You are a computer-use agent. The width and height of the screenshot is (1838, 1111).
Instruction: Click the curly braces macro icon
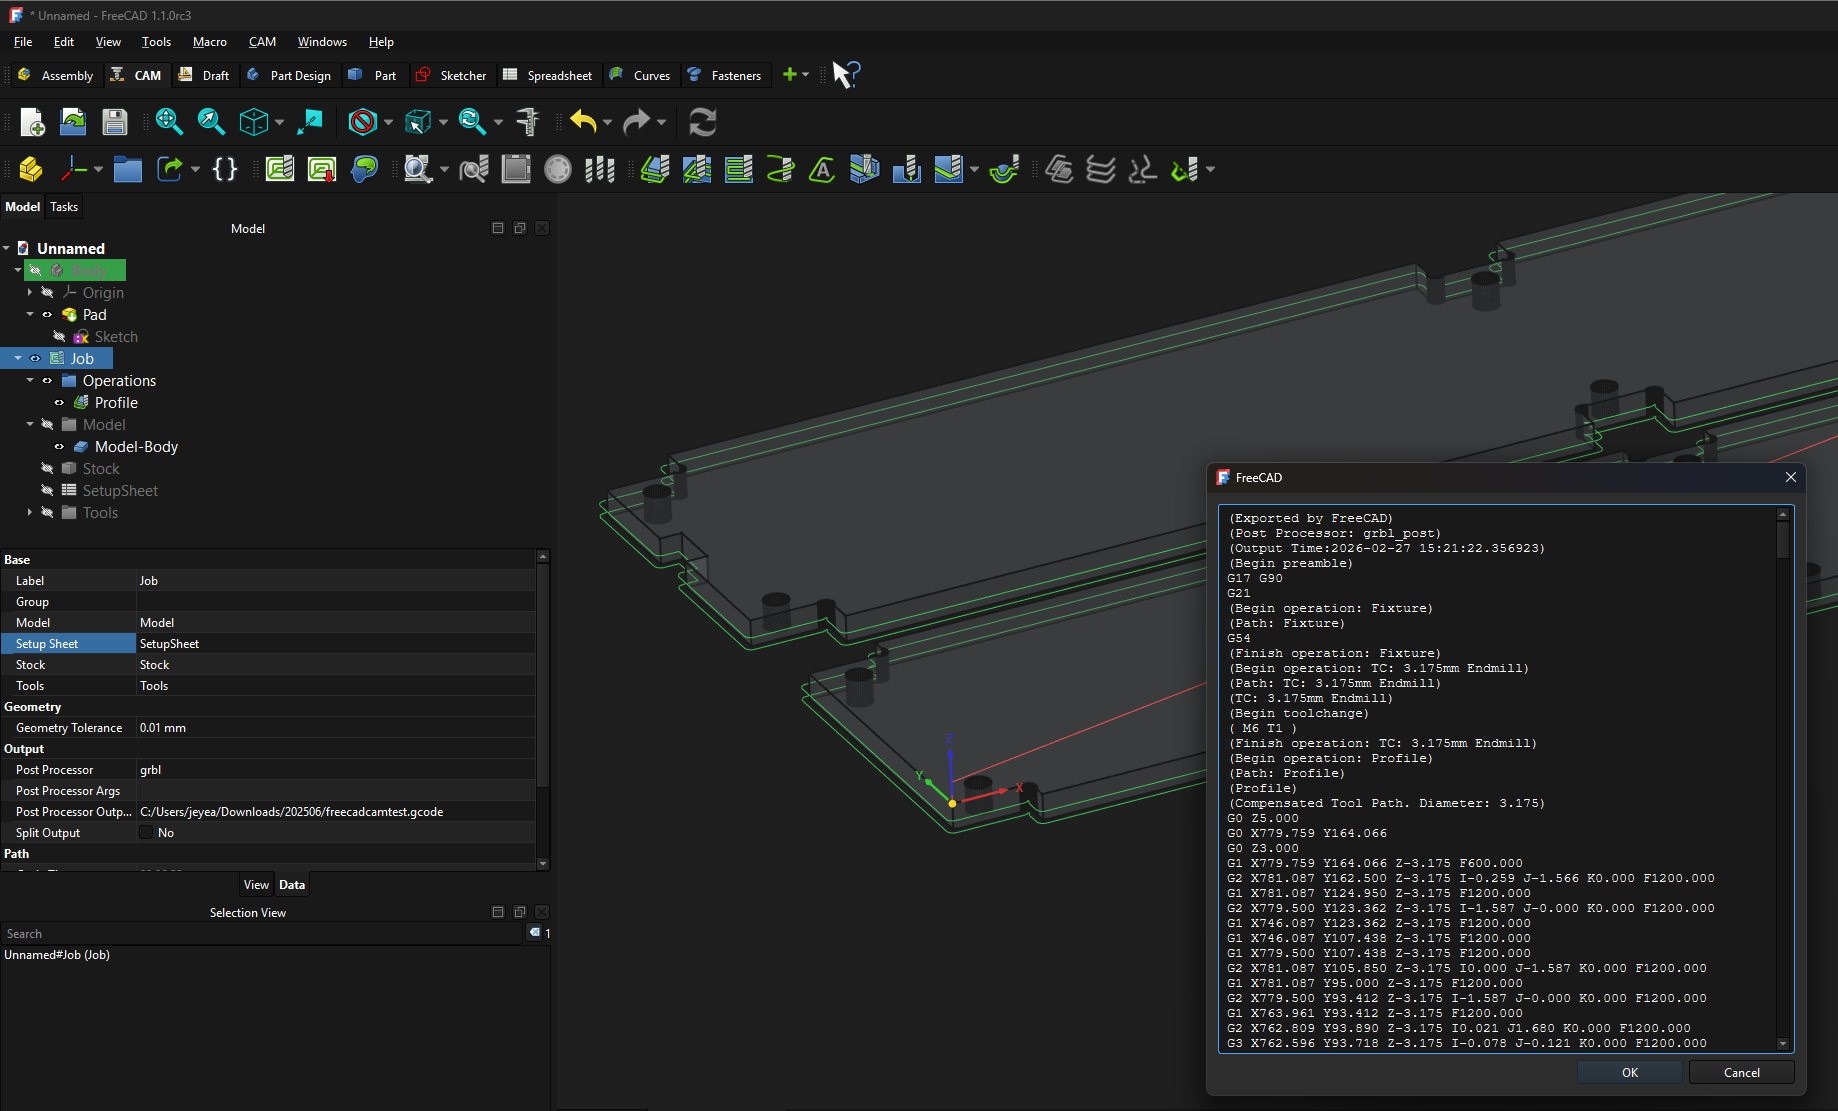225,169
